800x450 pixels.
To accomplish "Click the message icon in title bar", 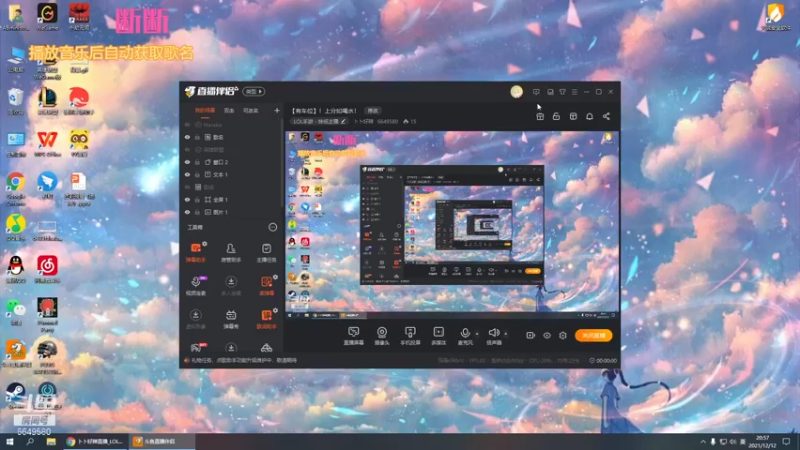I will (536, 92).
